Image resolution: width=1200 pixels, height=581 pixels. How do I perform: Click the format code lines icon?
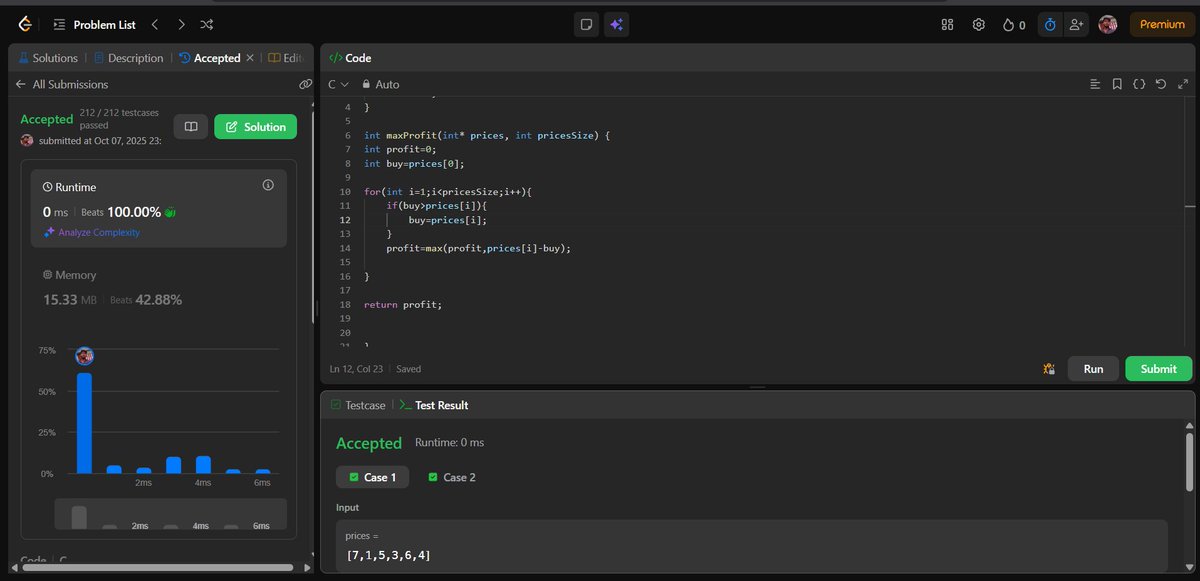1095,85
